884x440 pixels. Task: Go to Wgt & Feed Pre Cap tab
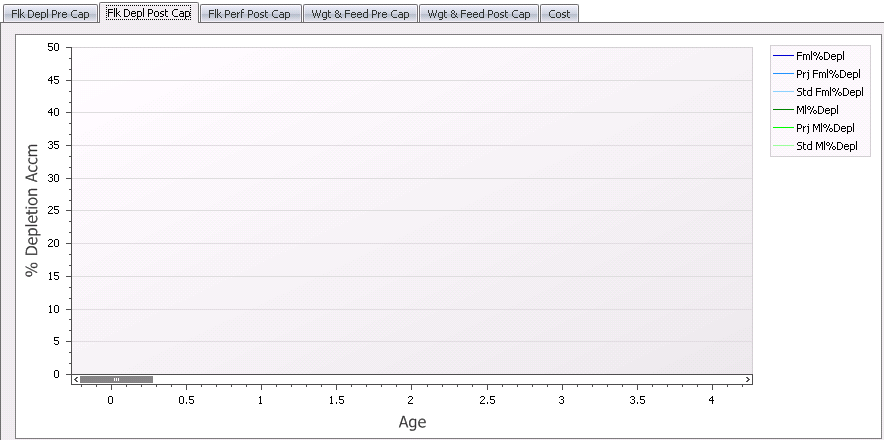[361, 14]
